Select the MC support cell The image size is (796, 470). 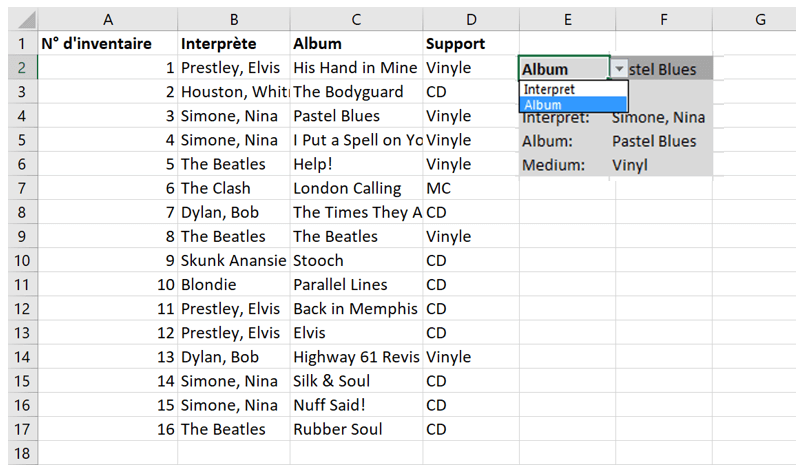(x=471, y=188)
